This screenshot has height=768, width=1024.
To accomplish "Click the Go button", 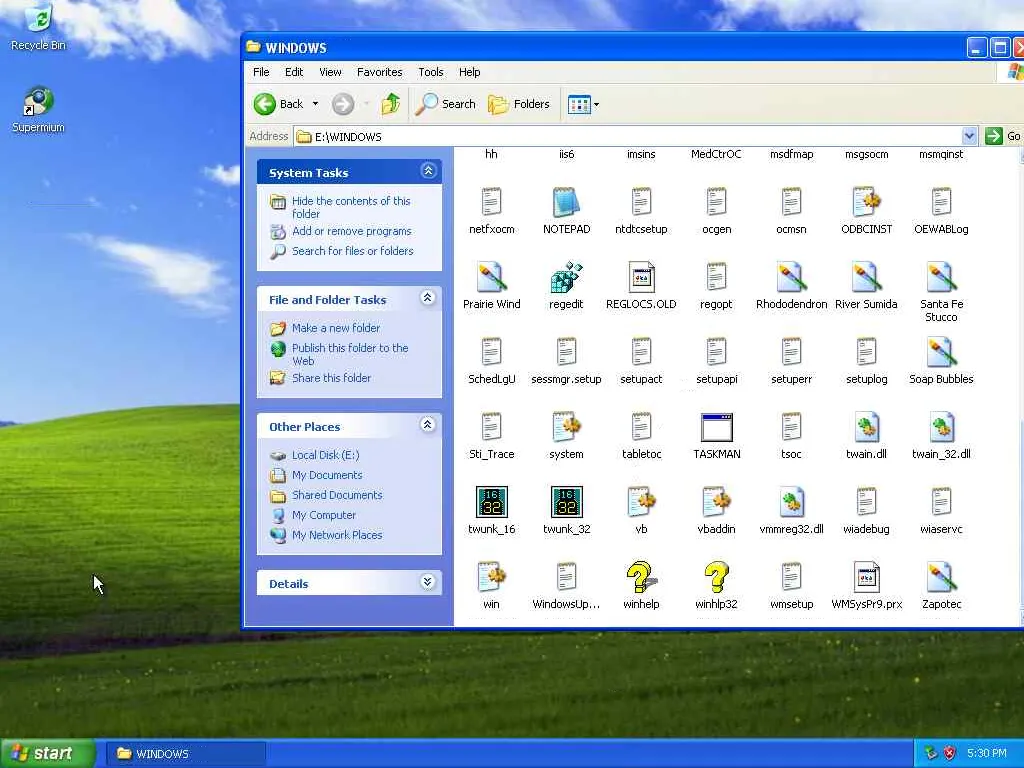I will 1003,136.
